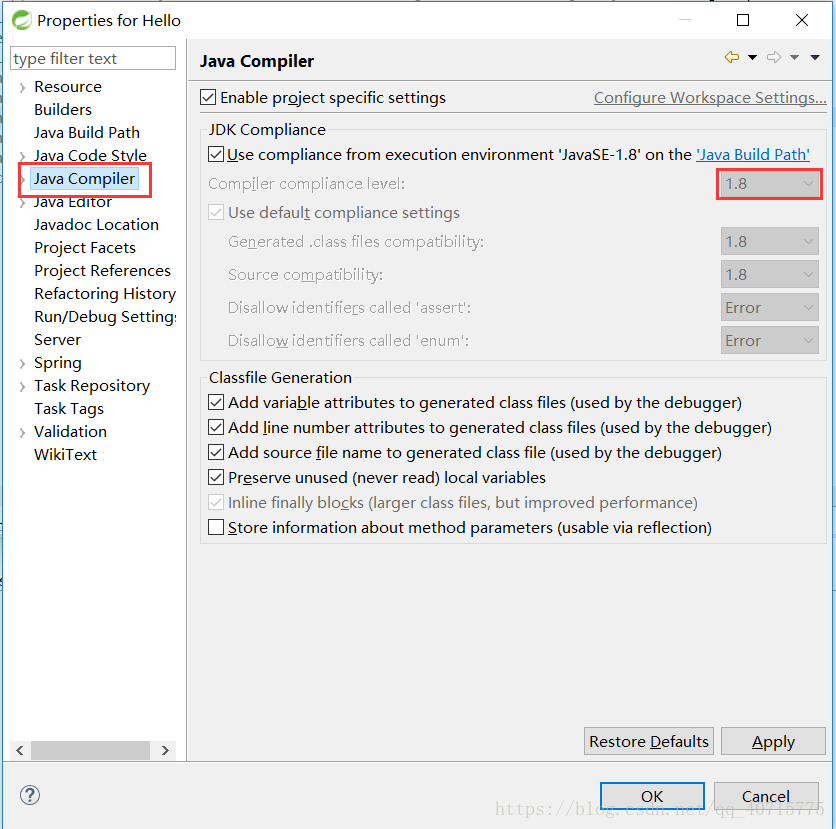The height and width of the screenshot is (829, 836).
Task: Select Task Tags entry
Action: pos(69,409)
